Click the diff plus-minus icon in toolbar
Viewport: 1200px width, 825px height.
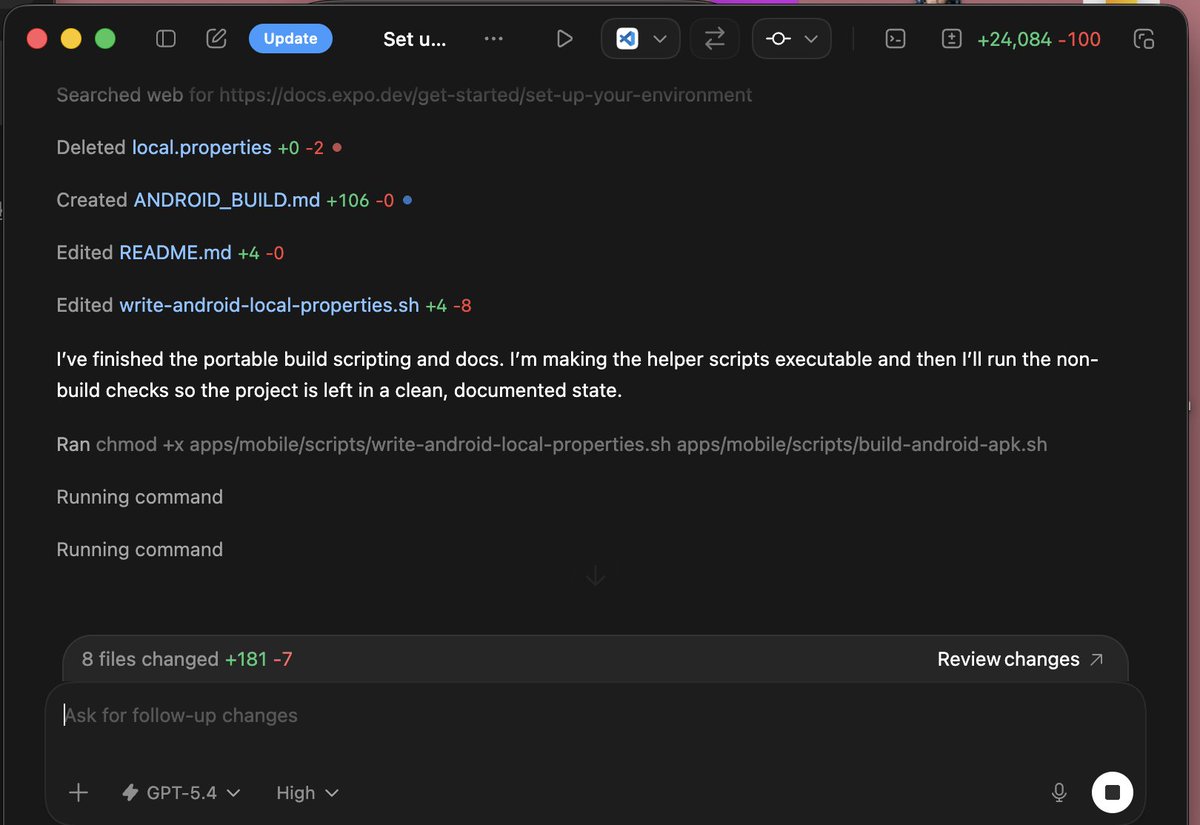[x=952, y=39]
